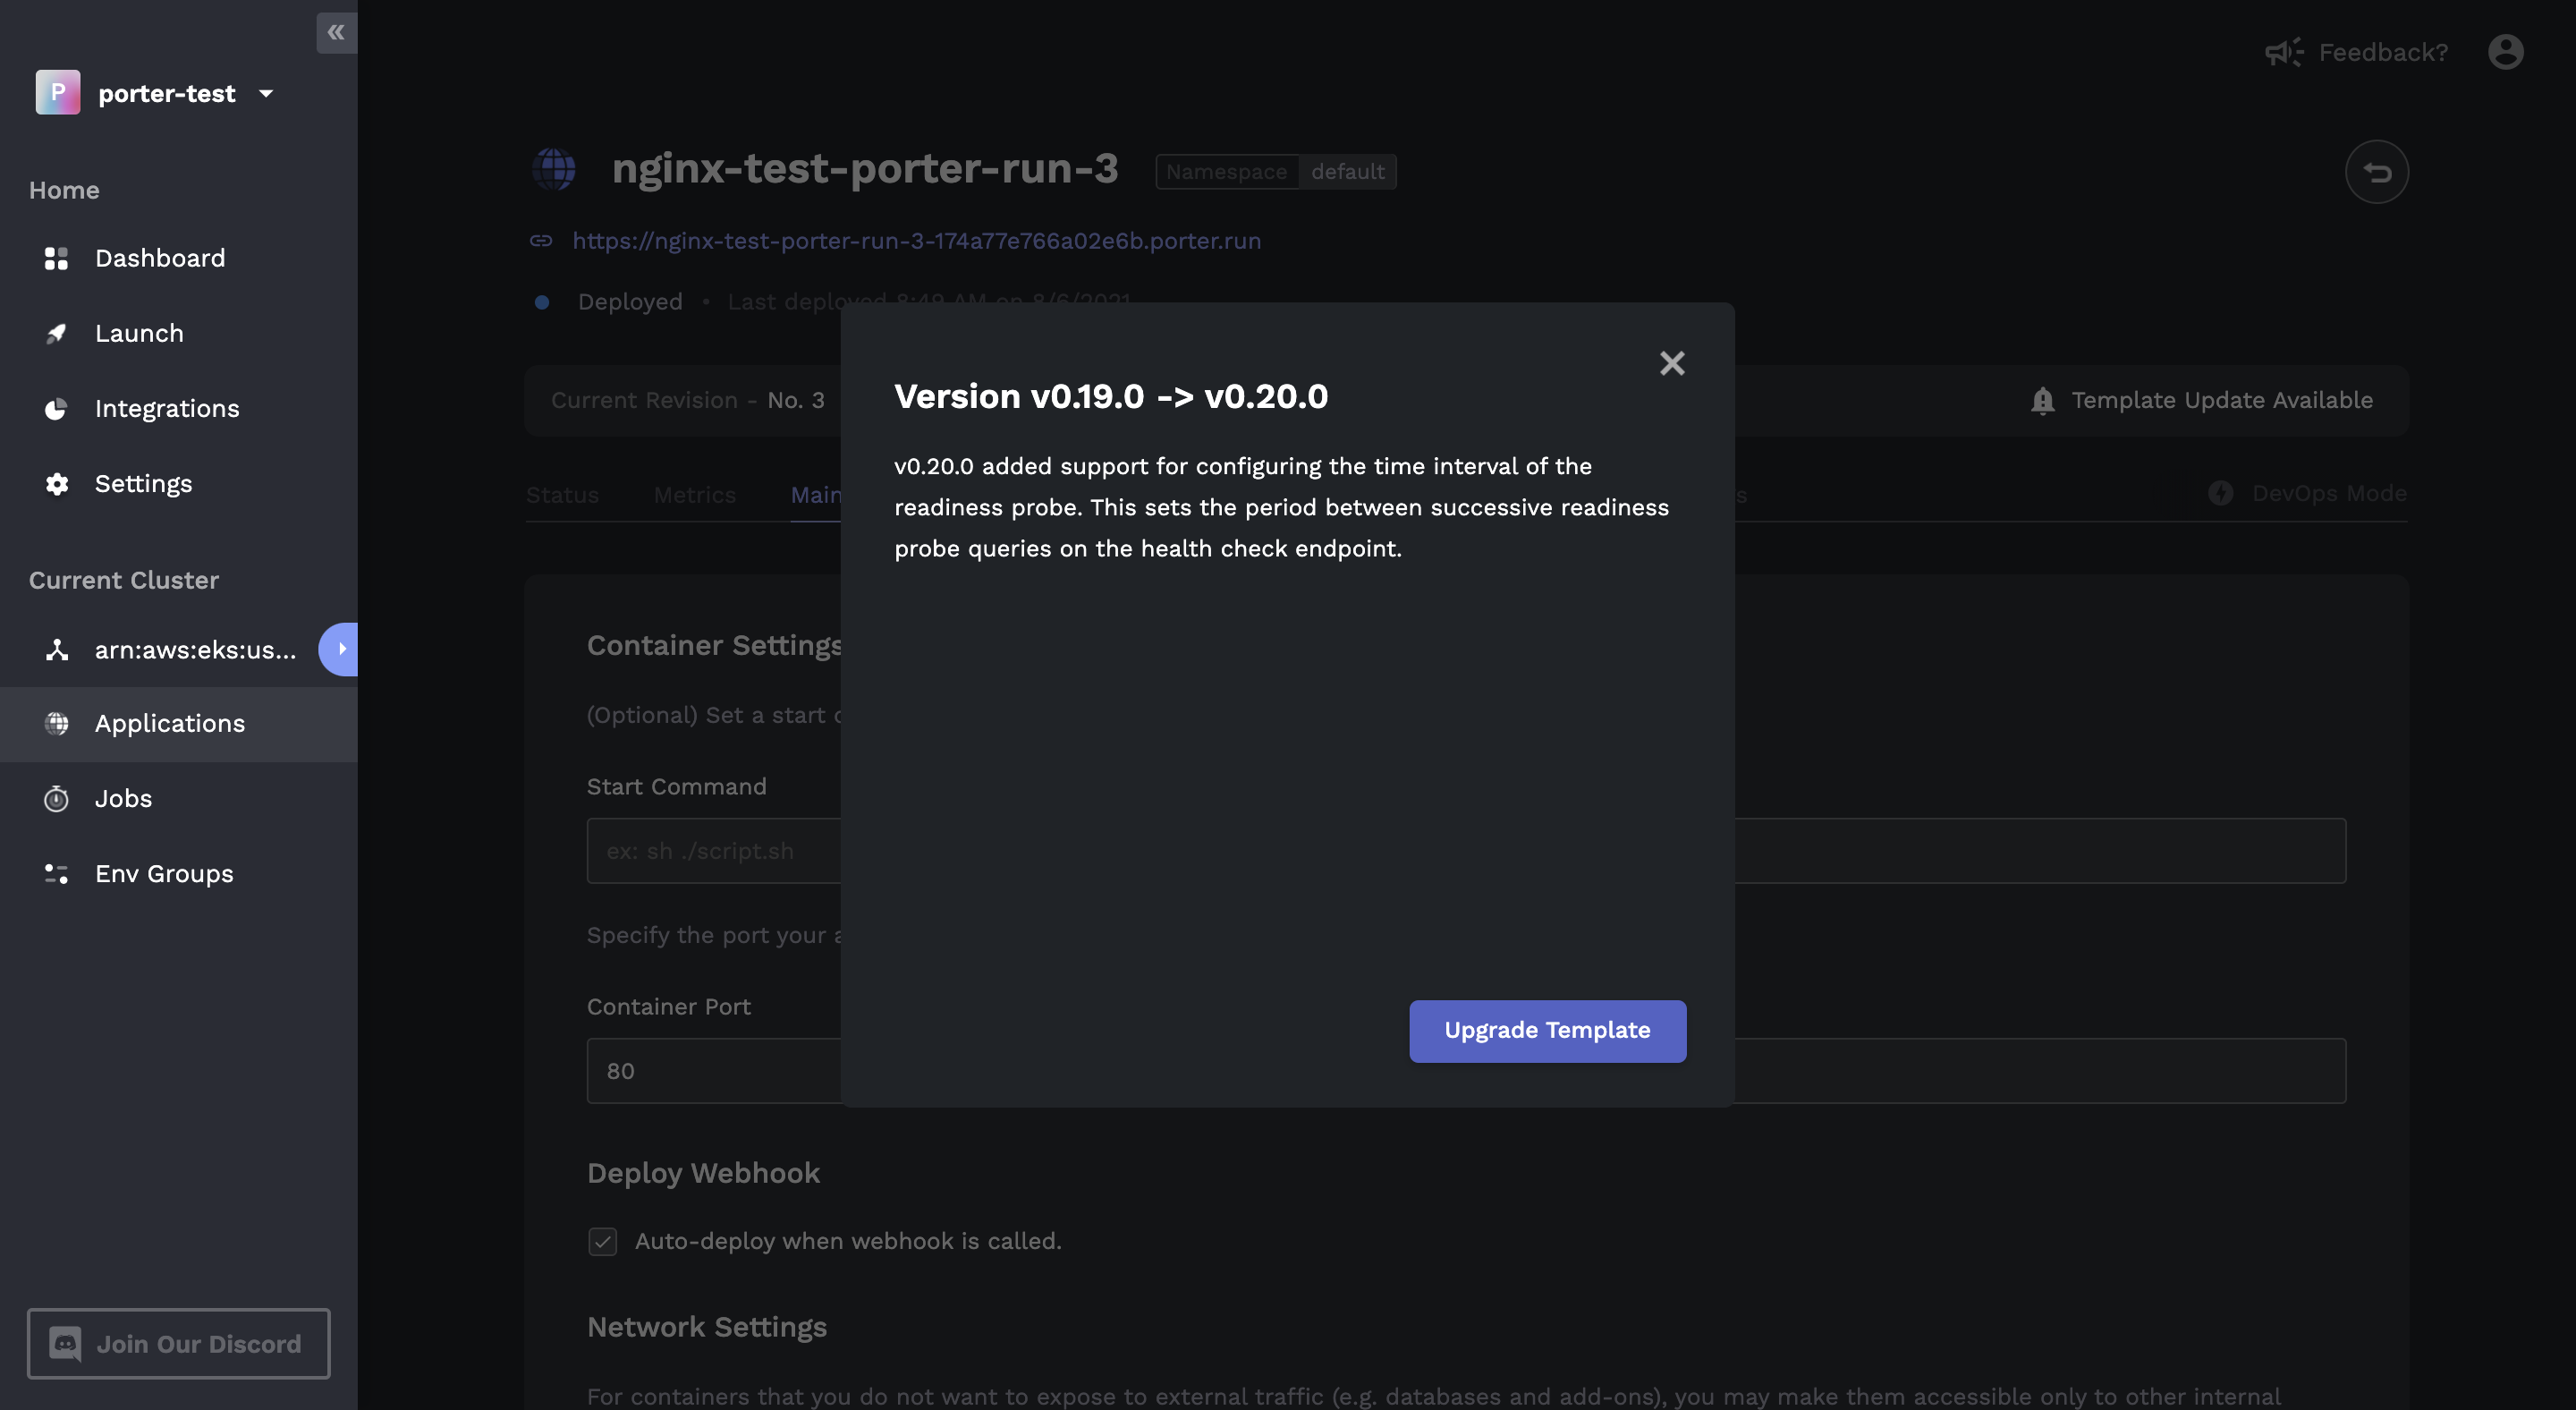Click the nginx-test-porter-run-3 globe icon

click(x=554, y=169)
